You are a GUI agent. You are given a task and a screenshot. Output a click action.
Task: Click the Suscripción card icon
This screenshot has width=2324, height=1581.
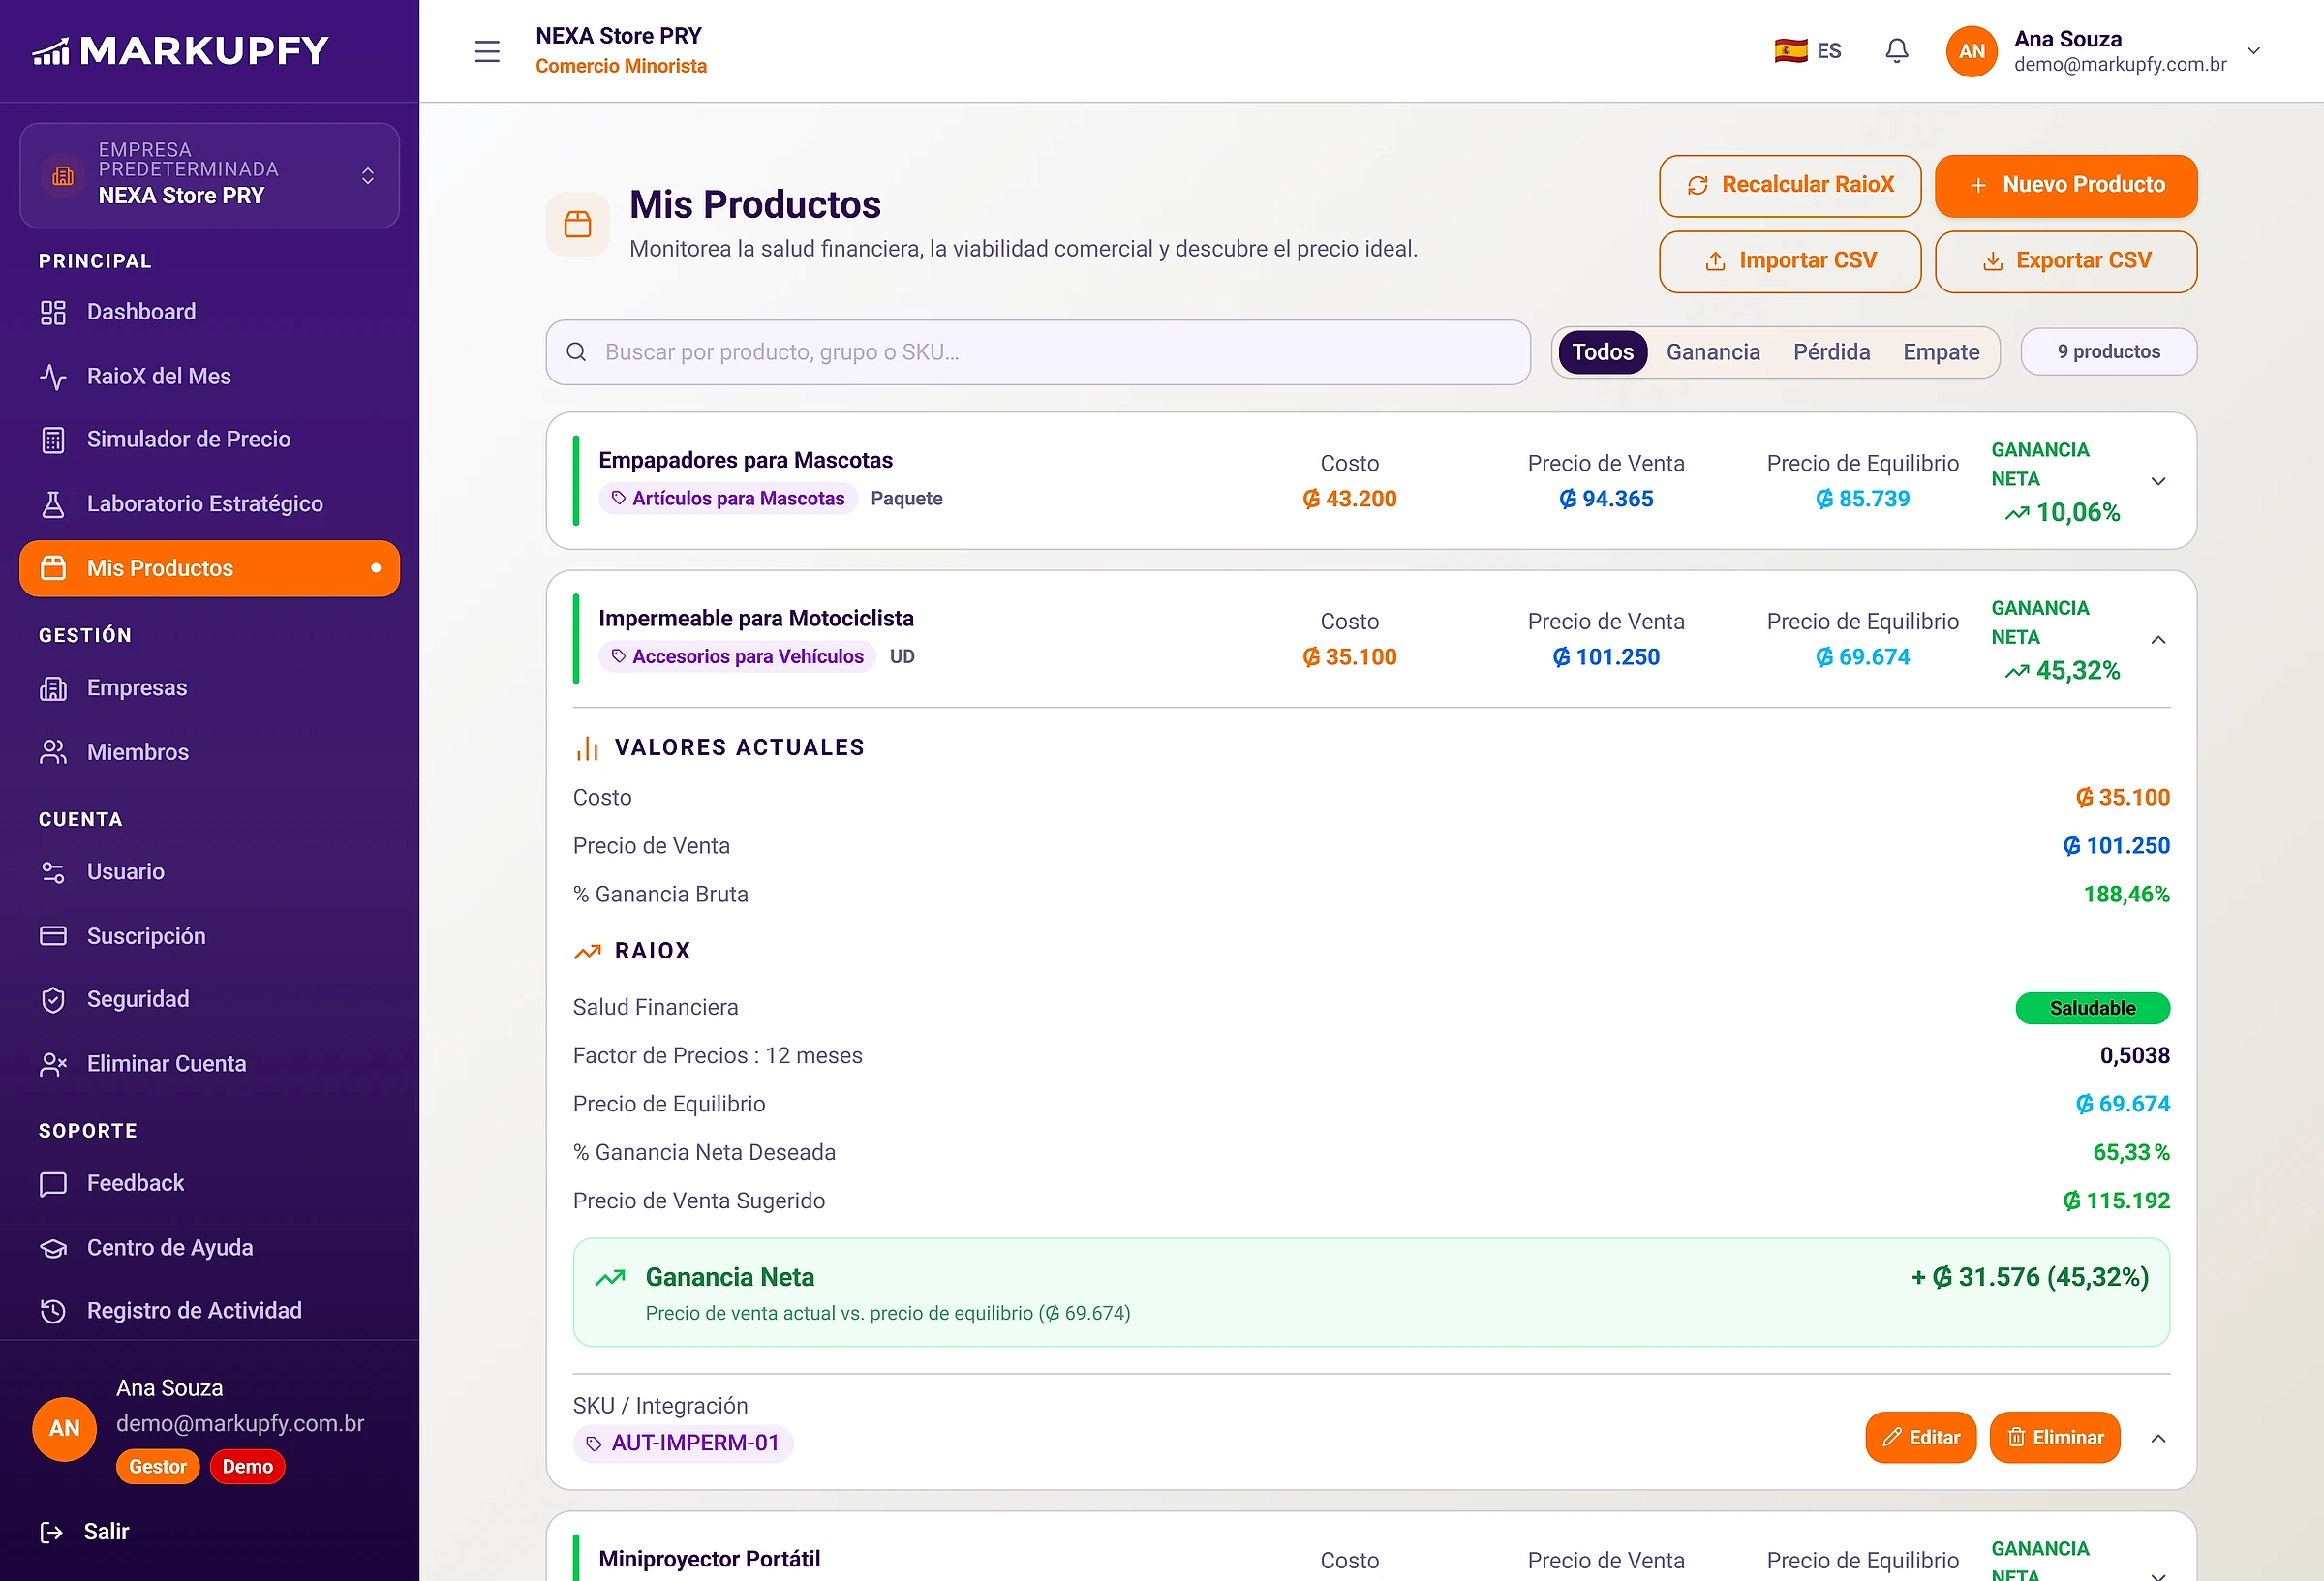click(53, 936)
